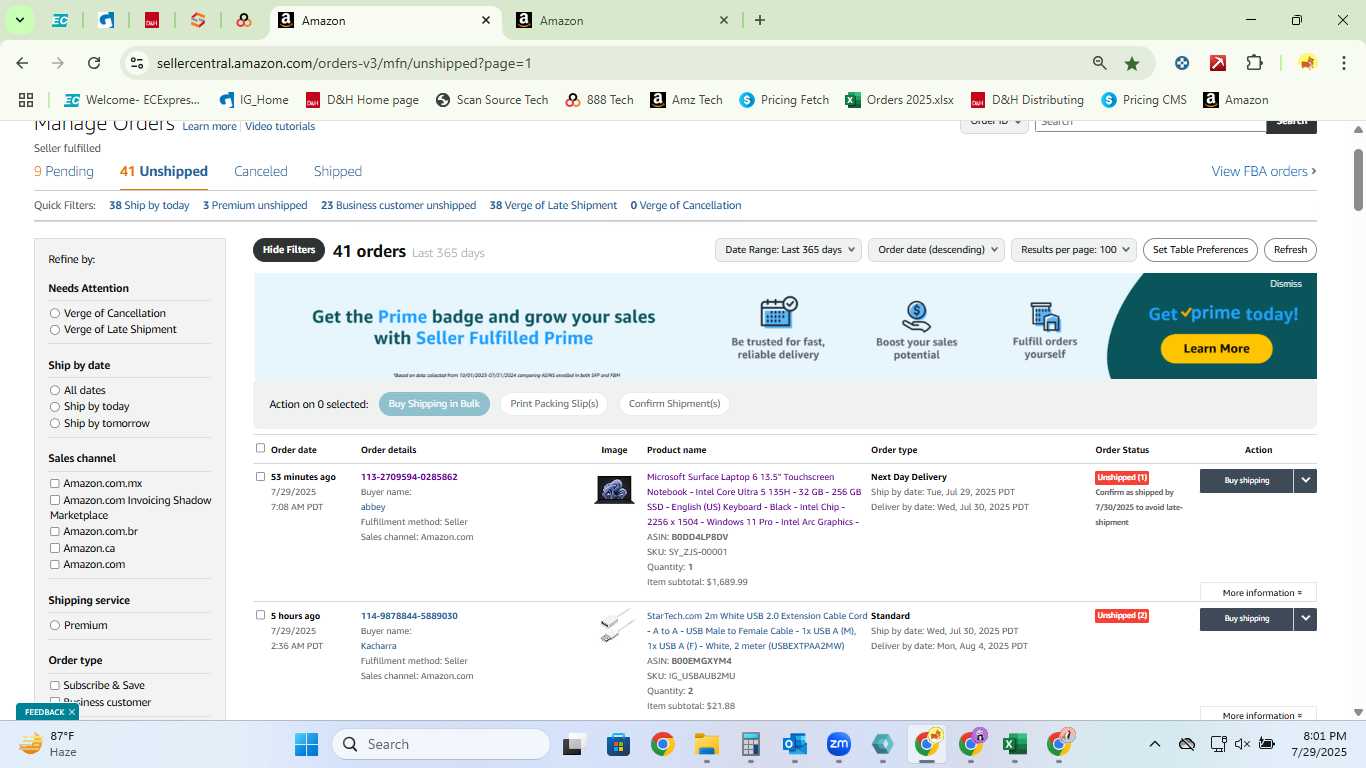Tick the select-all orders header checkbox
The image size is (1366, 768).
pyautogui.click(x=261, y=448)
